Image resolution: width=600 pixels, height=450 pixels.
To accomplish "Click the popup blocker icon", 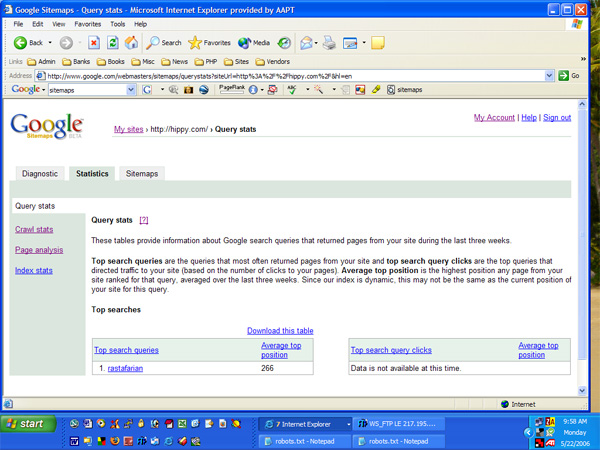I will click(x=272, y=90).
